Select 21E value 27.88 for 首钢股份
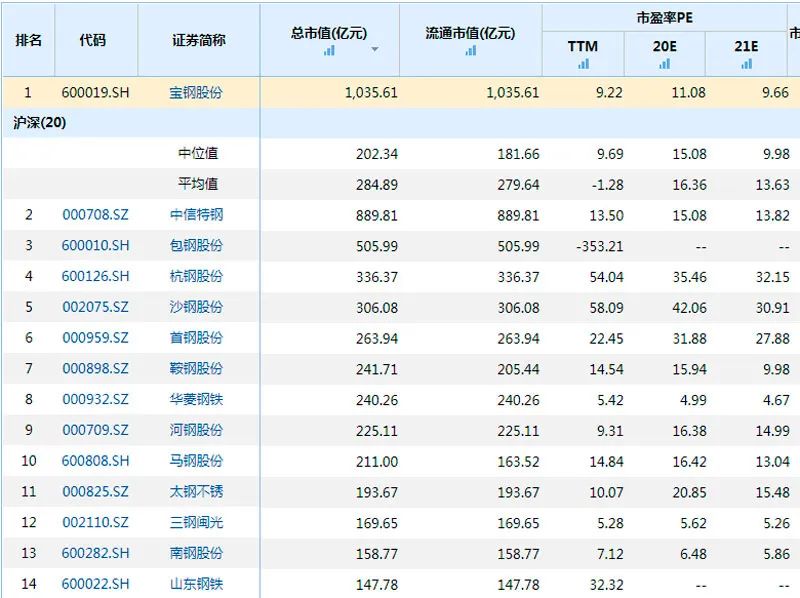Viewport: 800px width, 598px height. (772, 338)
